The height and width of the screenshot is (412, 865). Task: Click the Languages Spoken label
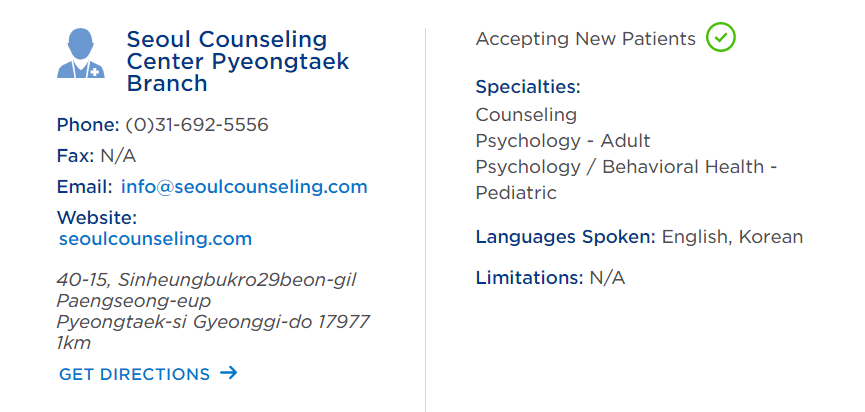click(565, 237)
